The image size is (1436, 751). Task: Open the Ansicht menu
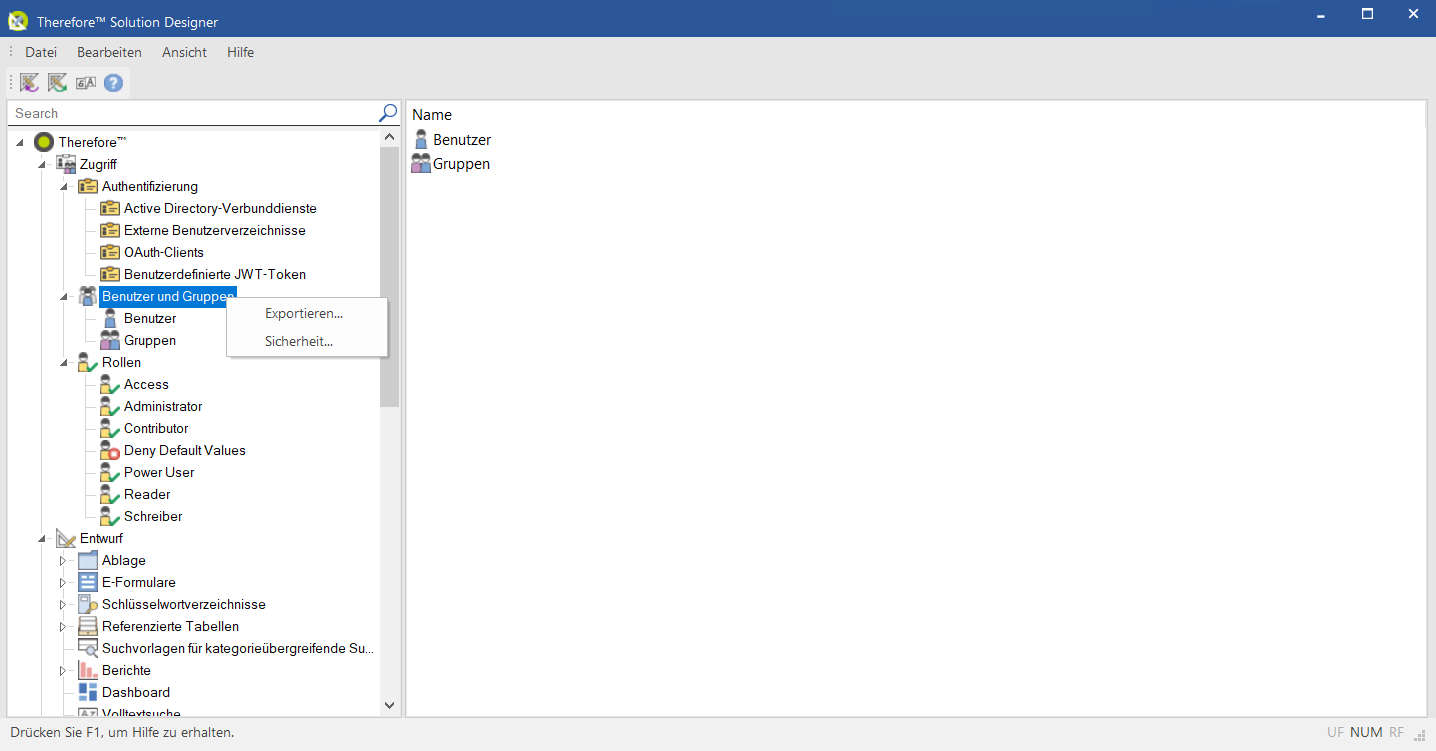click(x=184, y=52)
